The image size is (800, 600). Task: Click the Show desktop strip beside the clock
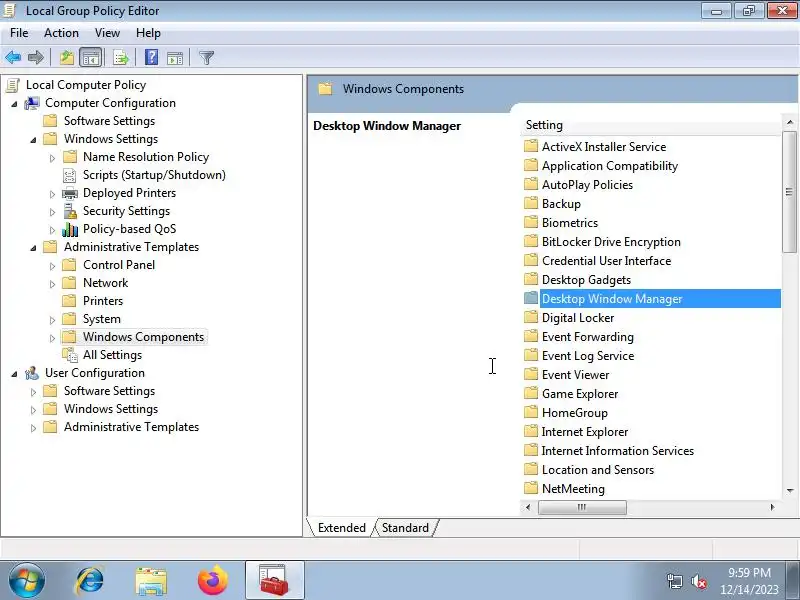(x=792, y=581)
